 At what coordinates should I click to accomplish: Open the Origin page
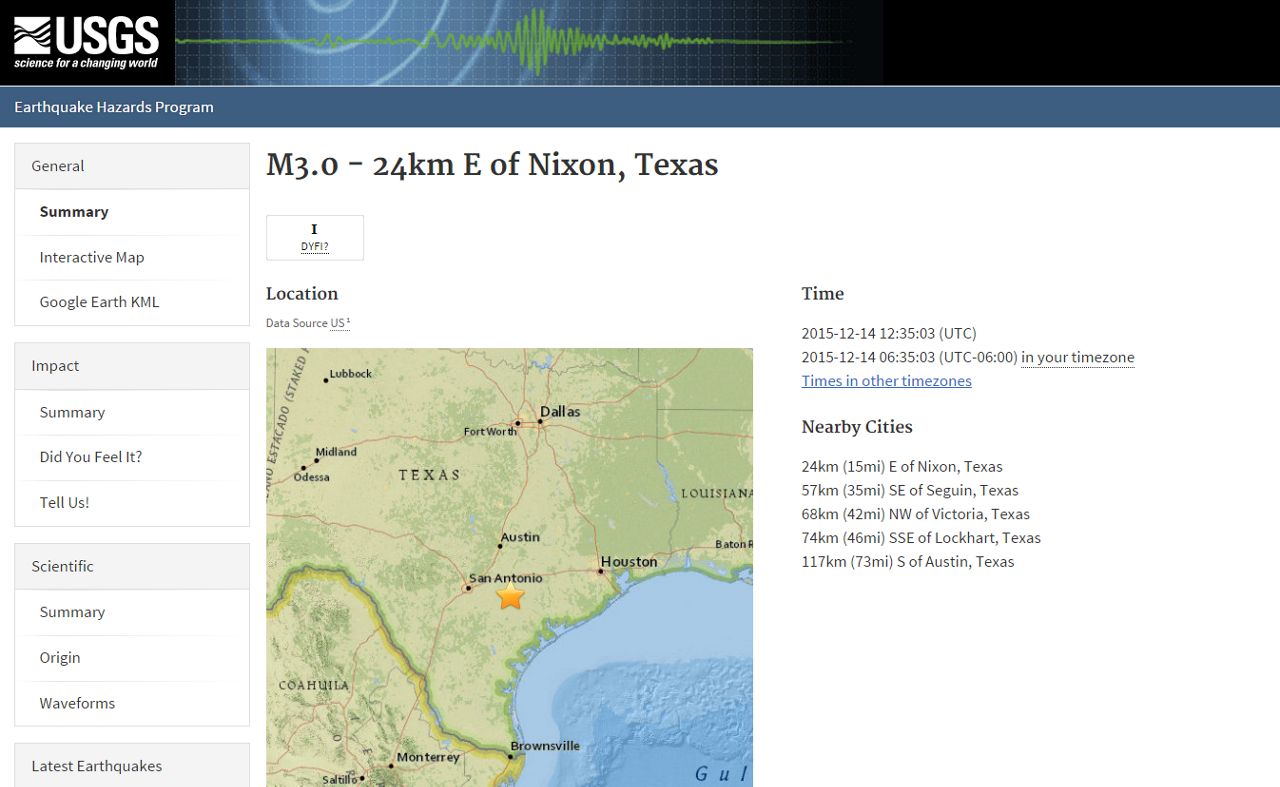pos(60,657)
